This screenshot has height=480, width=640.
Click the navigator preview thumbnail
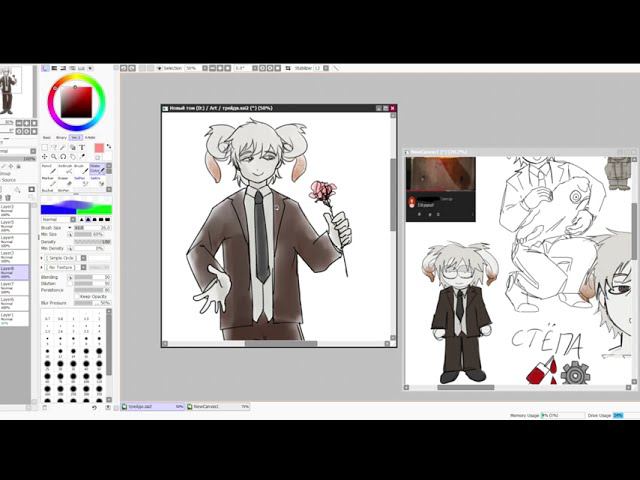pos(11,91)
